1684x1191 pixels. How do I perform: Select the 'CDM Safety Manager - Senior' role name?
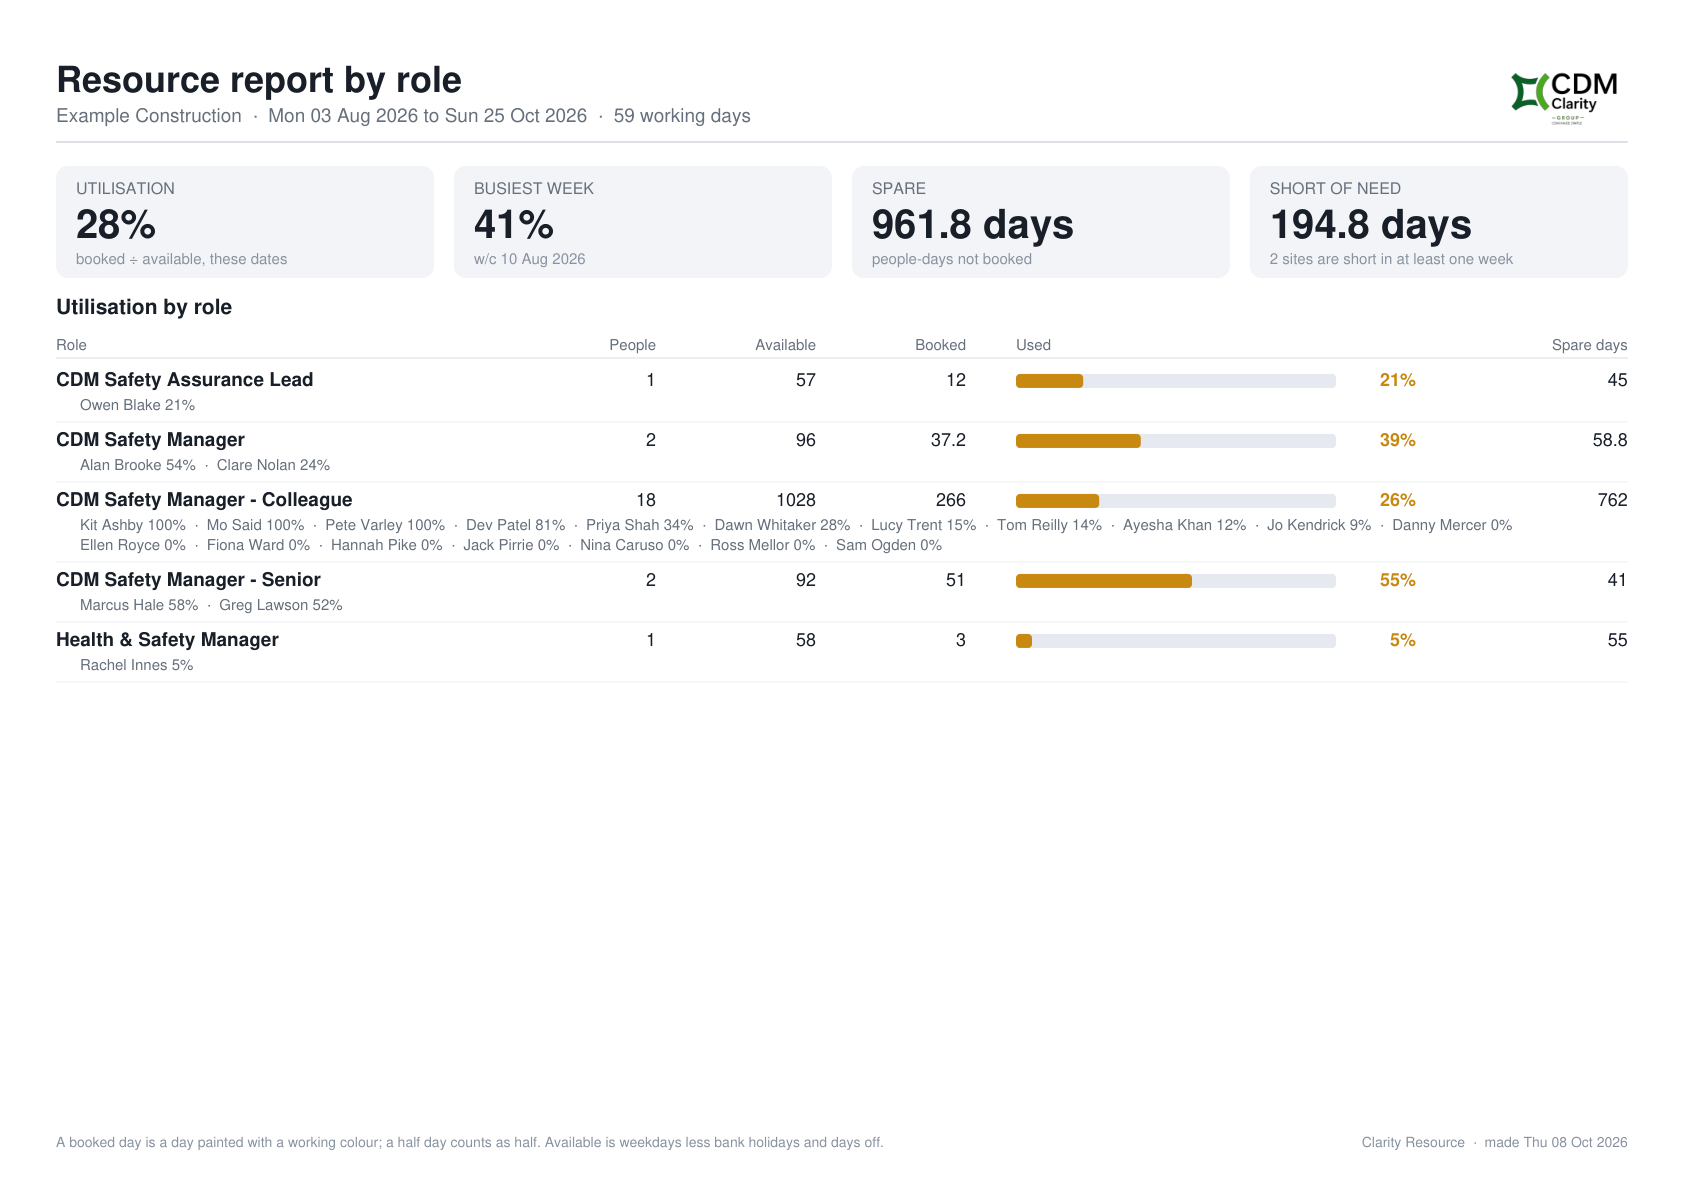pos(188,580)
